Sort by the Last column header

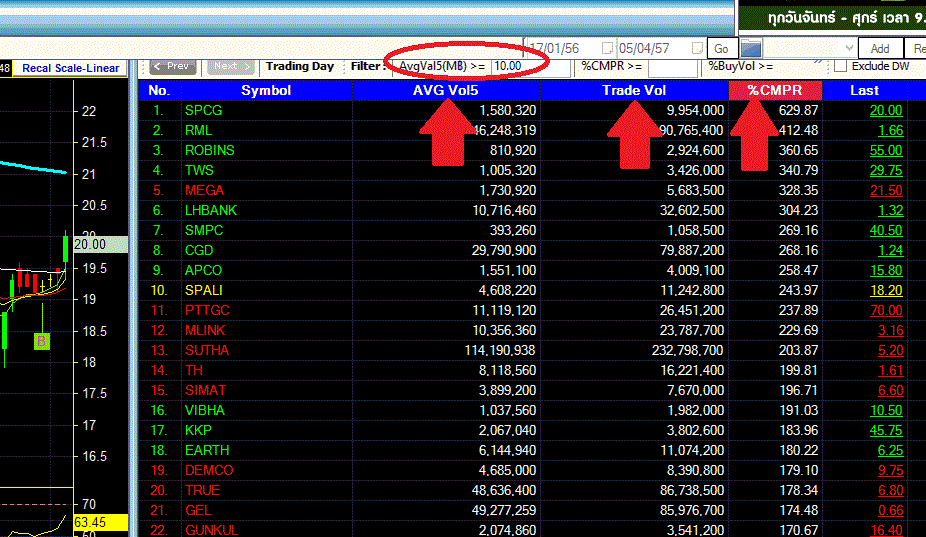point(864,90)
